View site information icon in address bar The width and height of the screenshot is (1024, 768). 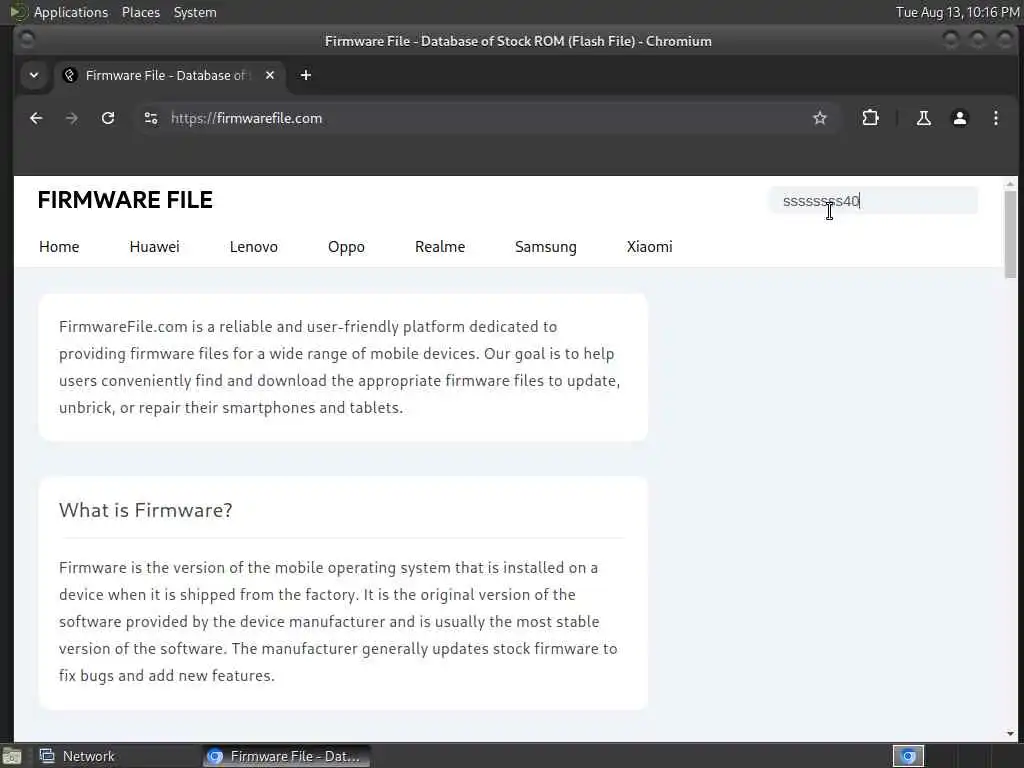tap(151, 118)
